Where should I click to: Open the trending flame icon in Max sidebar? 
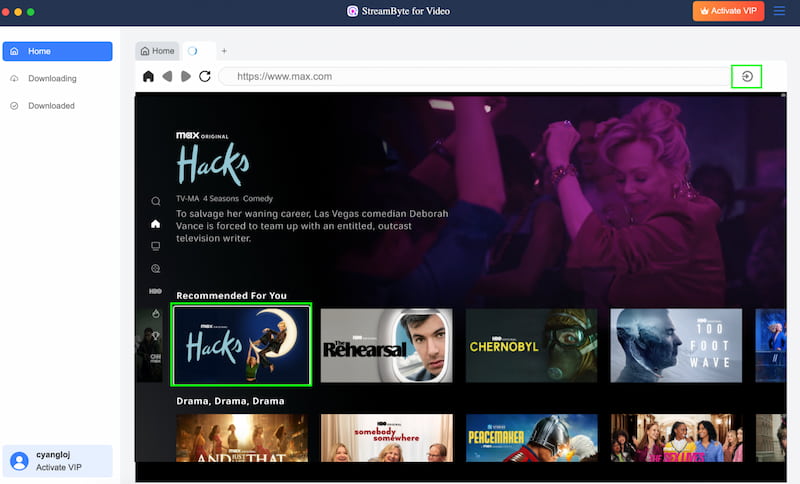click(x=156, y=313)
